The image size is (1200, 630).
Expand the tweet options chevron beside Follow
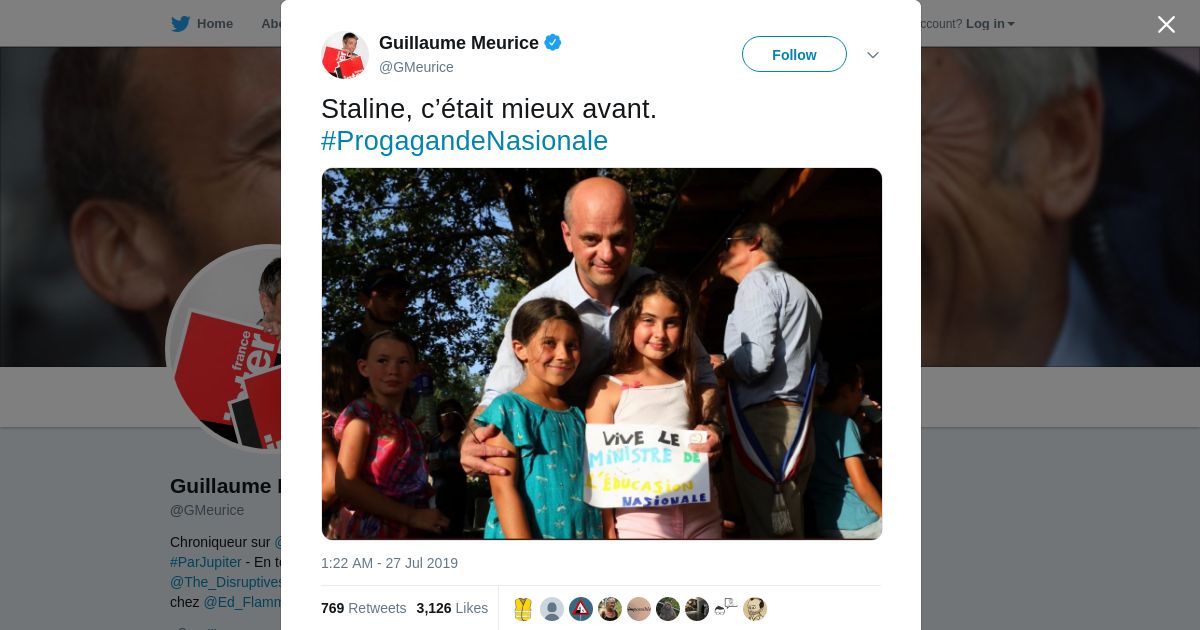(873, 55)
